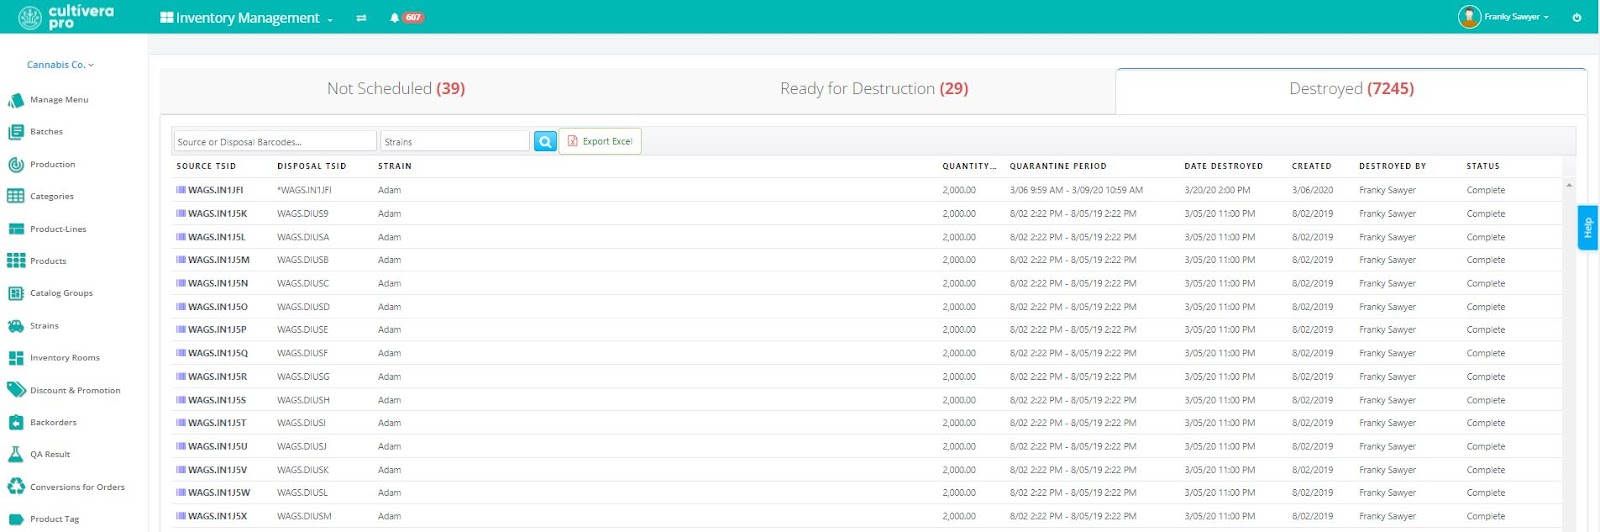
Task: Sort by the Quantity column header
Action: (969, 166)
